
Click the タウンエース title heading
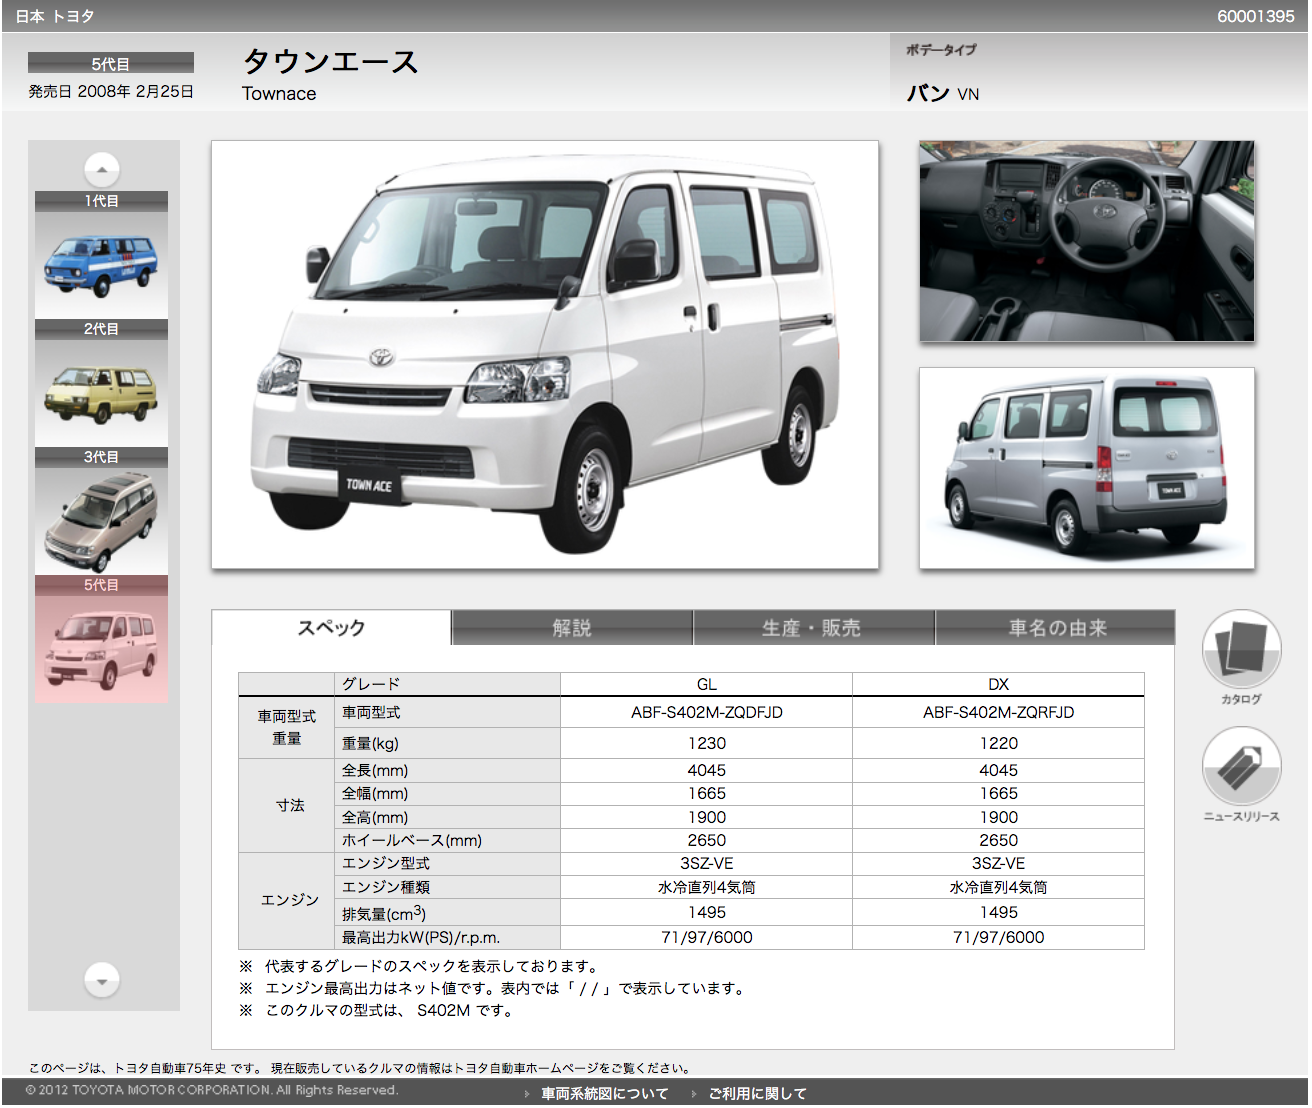[x=331, y=61]
